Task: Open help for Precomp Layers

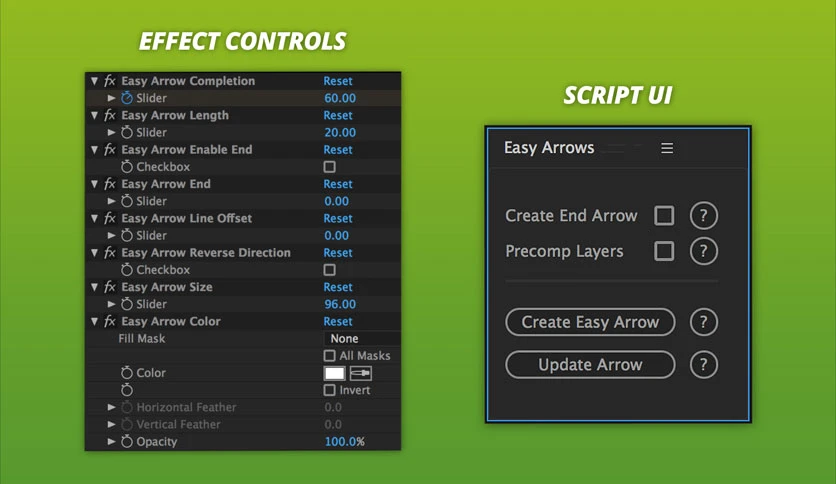Action: [x=703, y=251]
